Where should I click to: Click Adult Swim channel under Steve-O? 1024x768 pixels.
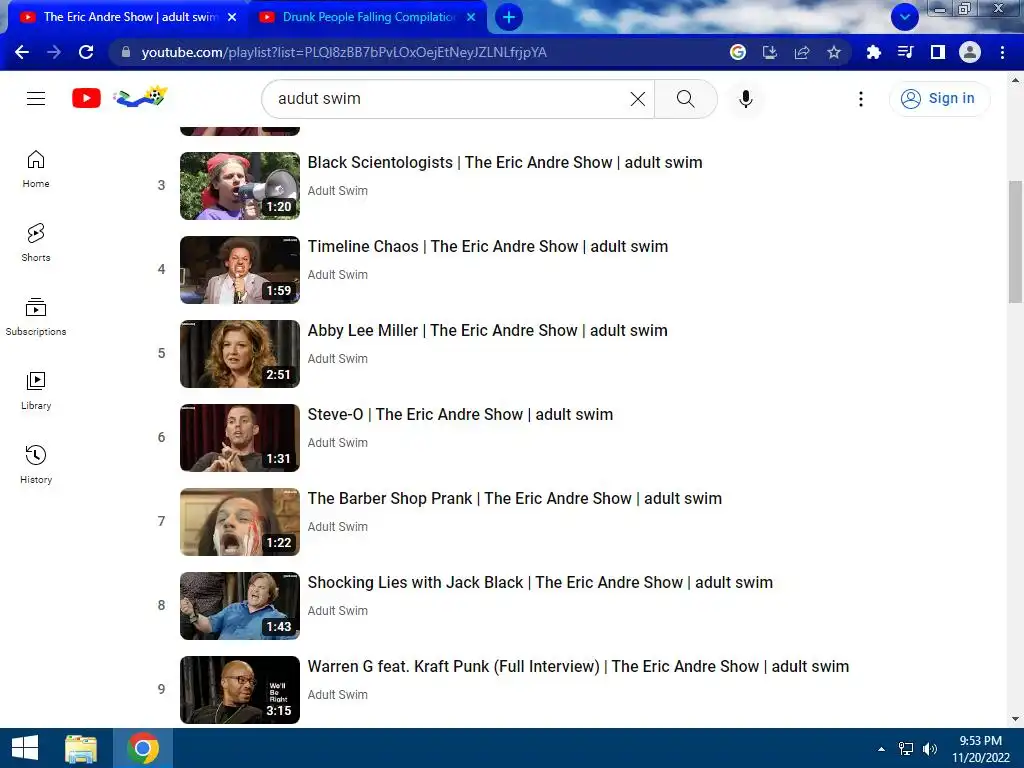(x=338, y=443)
